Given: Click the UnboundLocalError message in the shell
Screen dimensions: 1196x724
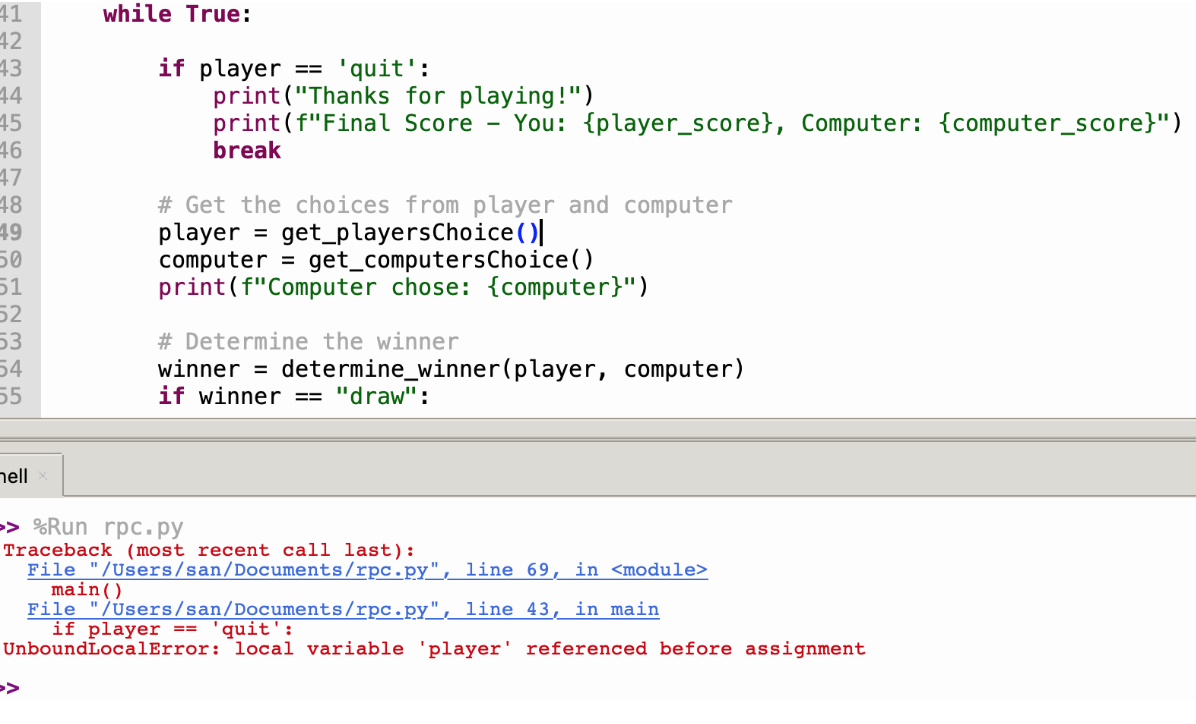Looking at the screenshot, I should (x=434, y=649).
